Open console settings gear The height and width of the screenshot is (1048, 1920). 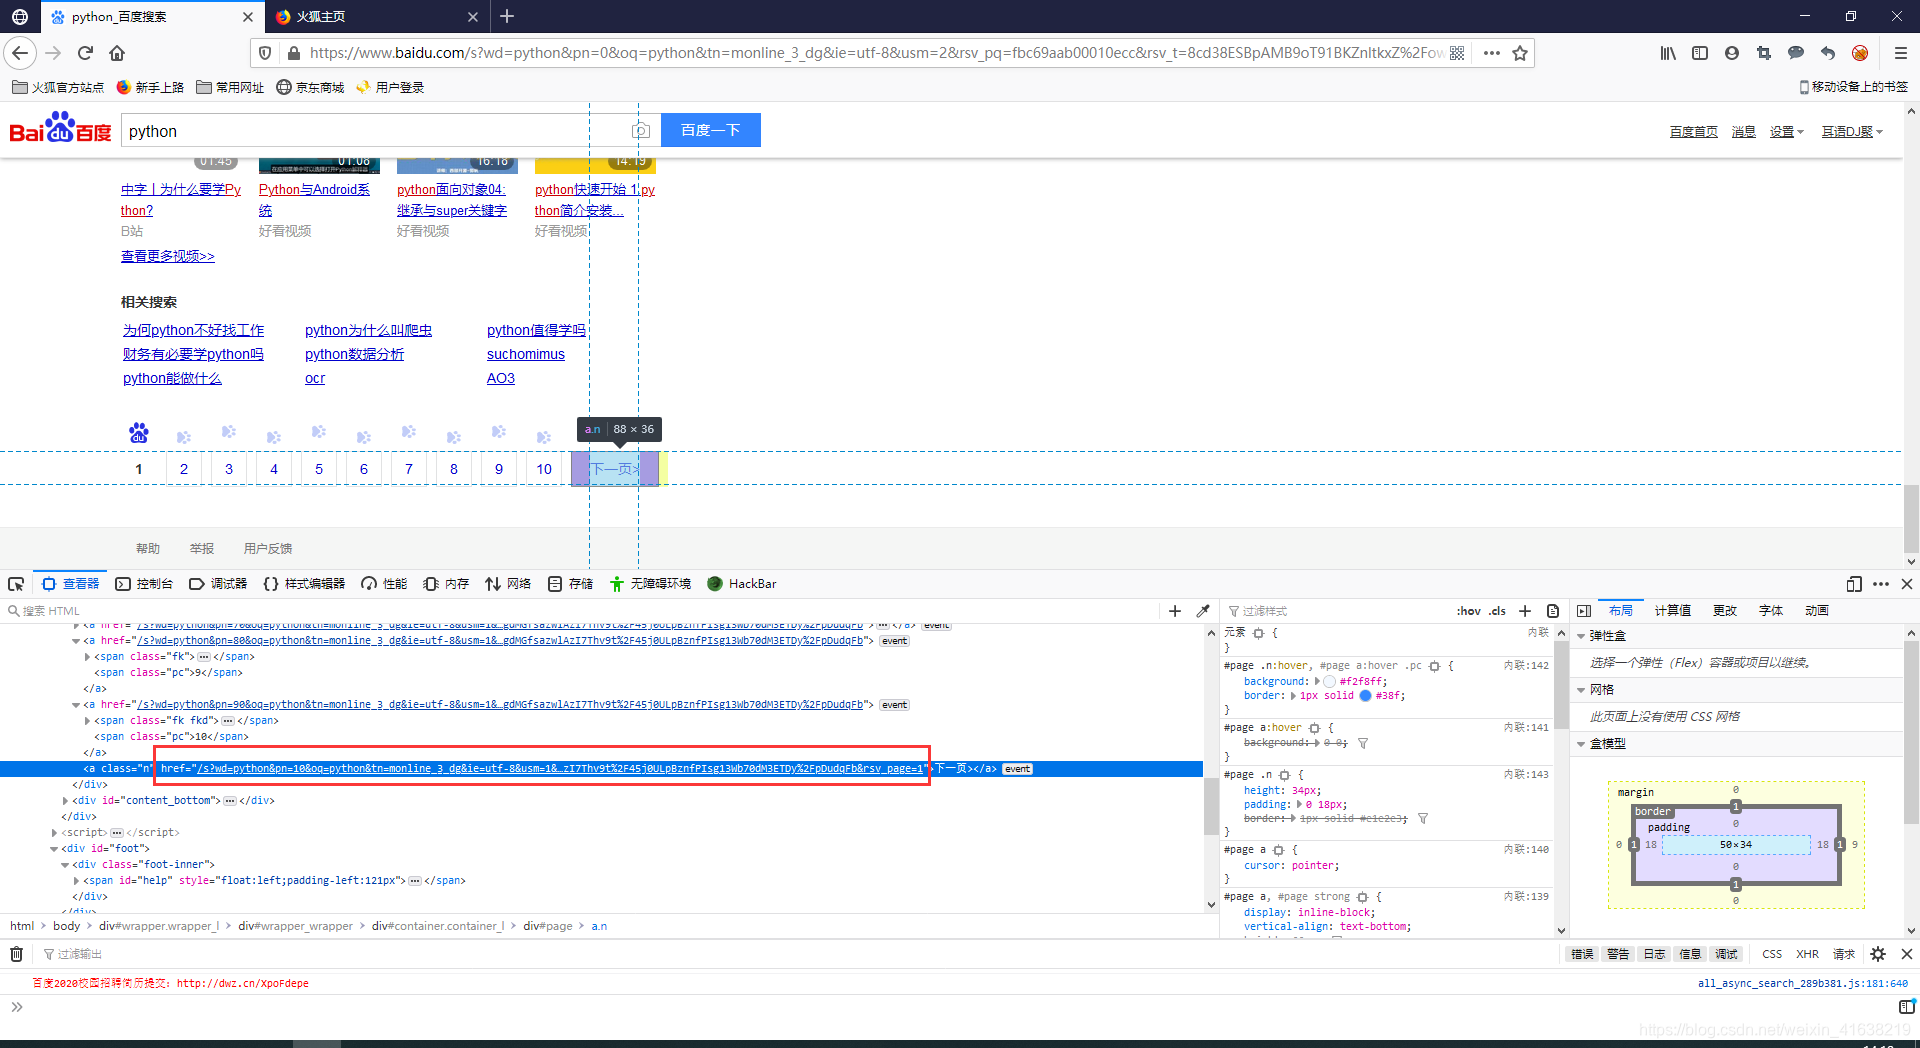click(1878, 954)
